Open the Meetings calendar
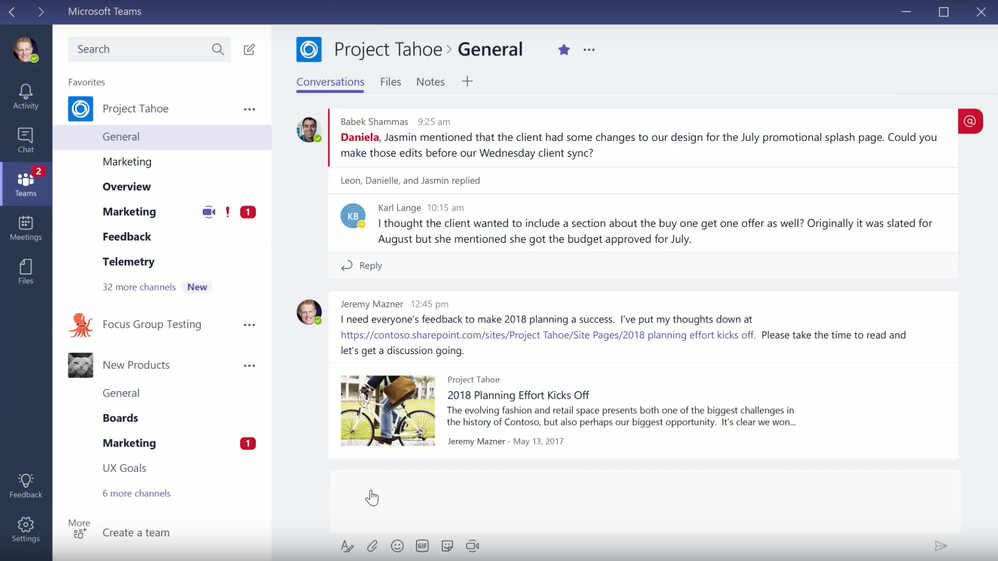The width and height of the screenshot is (998, 561). click(x=25, y=228)
